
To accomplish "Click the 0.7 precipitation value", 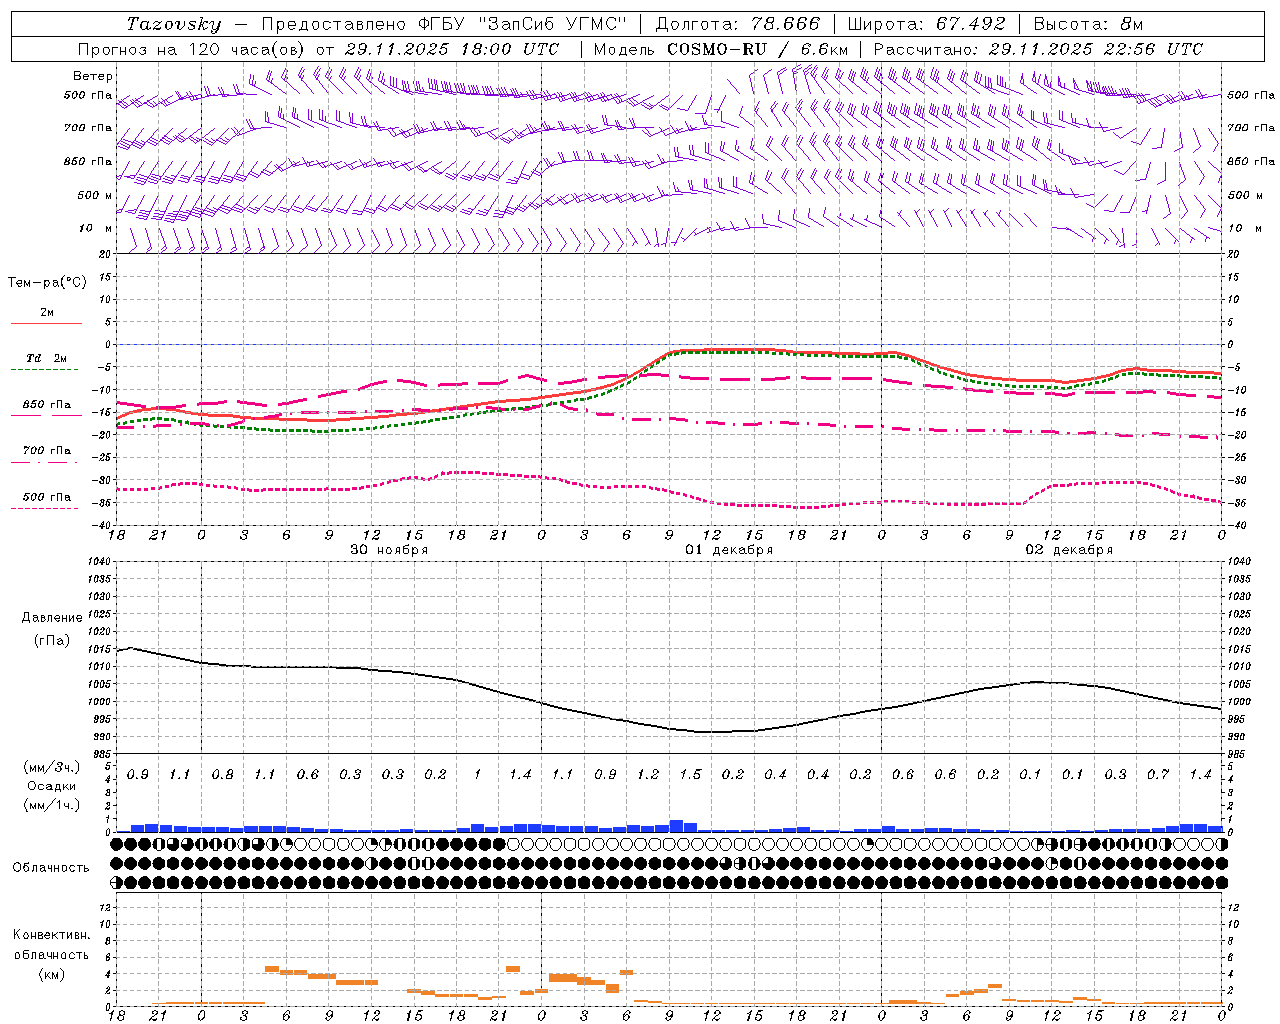I will pyautogui.click(x=1158, y=775).
